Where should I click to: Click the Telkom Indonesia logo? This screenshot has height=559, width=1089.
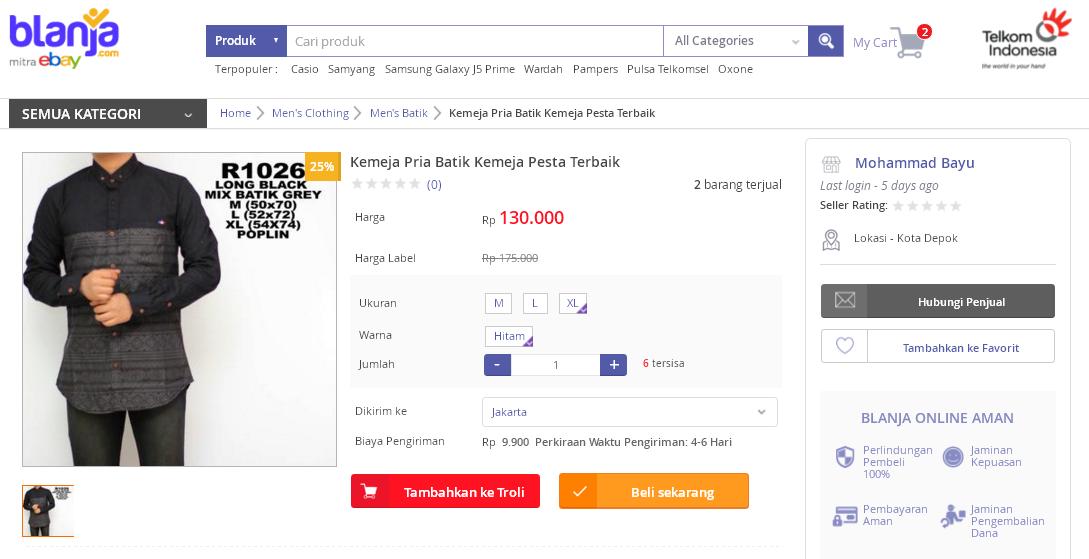pyautogui.click(x=1025, y=40)
